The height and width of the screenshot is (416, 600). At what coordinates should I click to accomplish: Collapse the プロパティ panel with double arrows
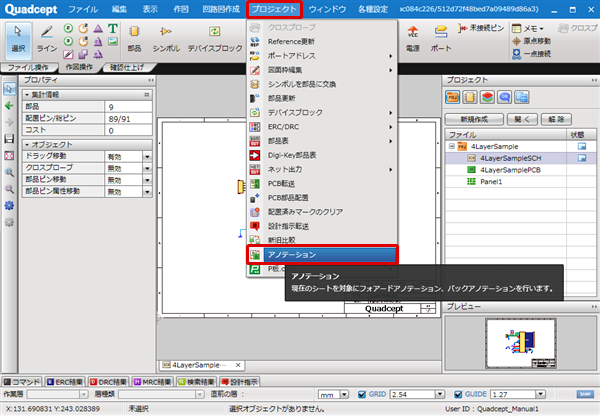click(151, 80)
